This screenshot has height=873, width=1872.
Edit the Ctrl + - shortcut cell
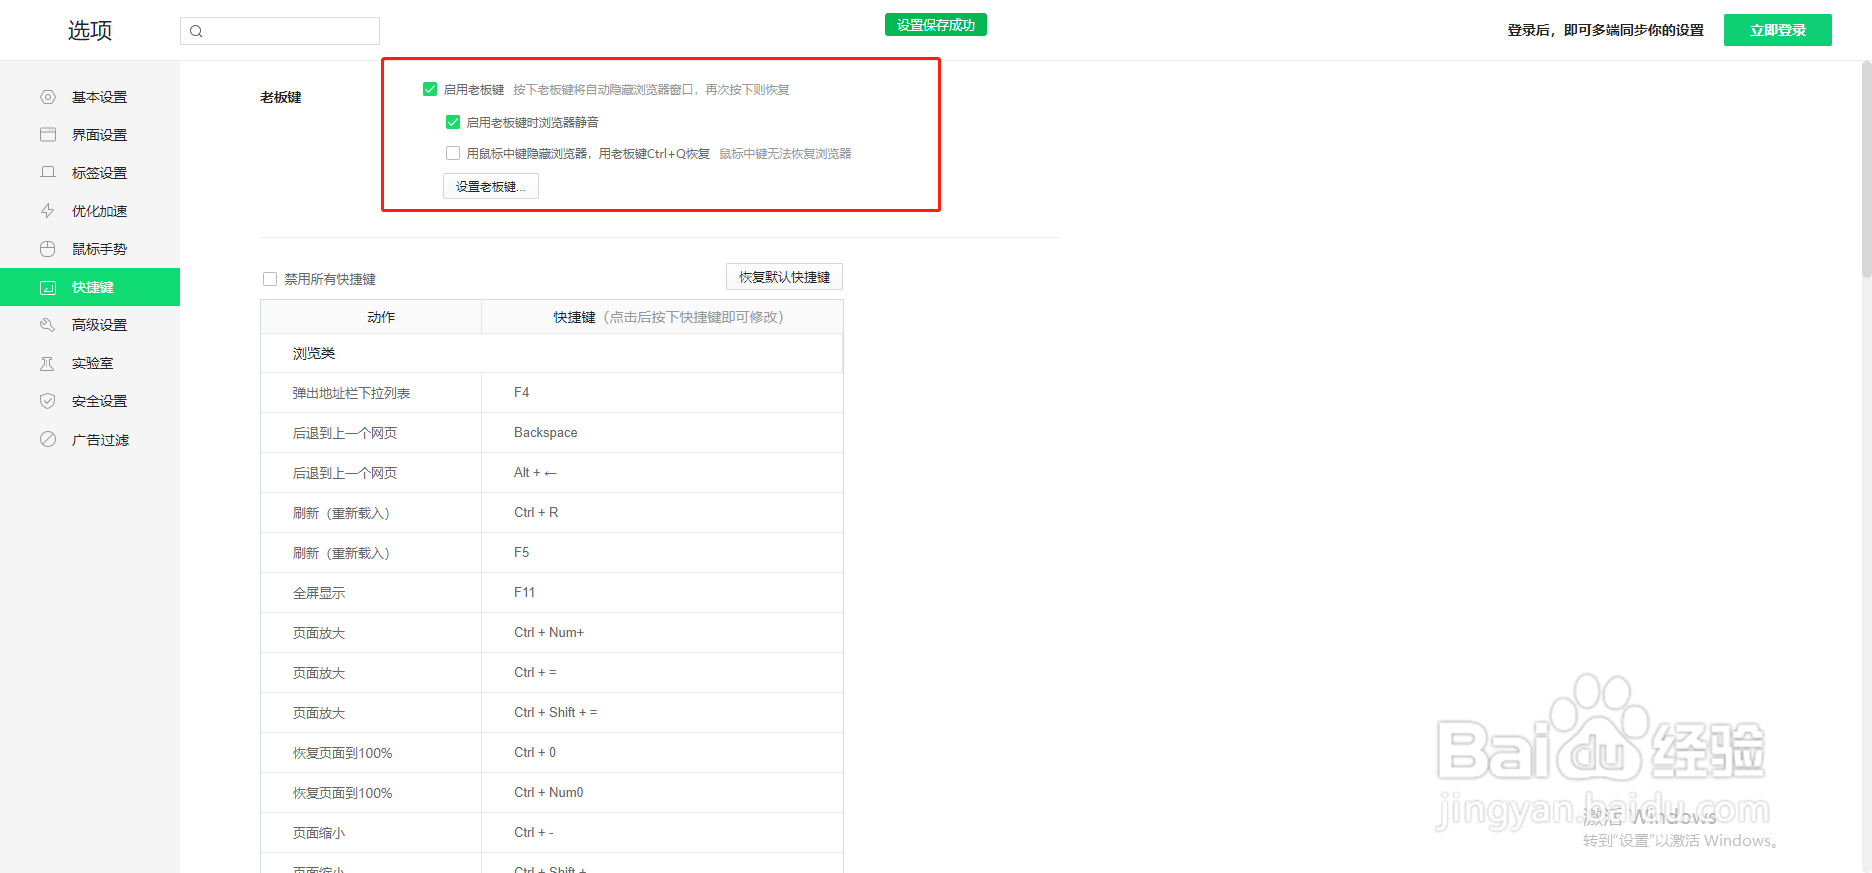pos(662,832)
